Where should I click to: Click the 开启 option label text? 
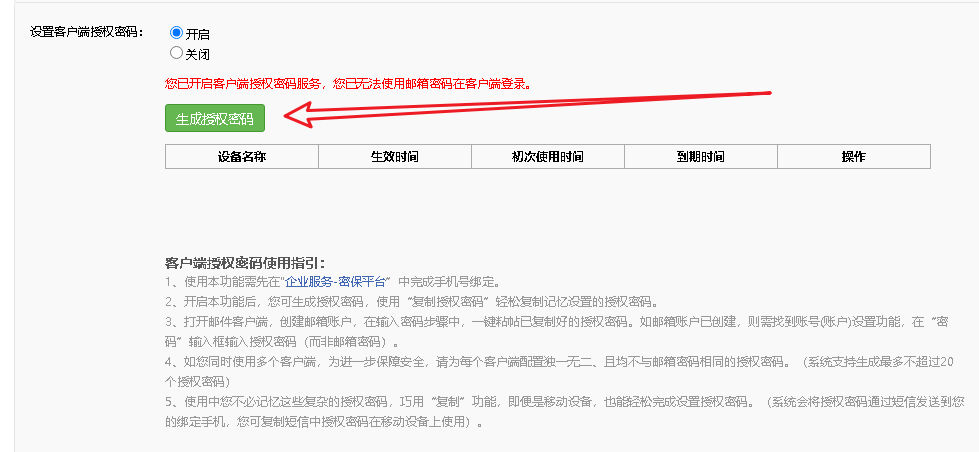(198, 34)
